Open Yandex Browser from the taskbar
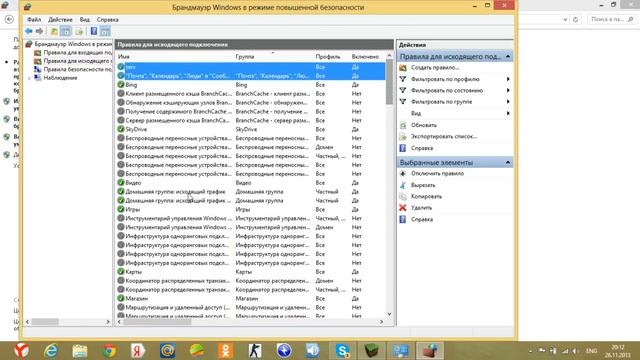 coord(22,351)
